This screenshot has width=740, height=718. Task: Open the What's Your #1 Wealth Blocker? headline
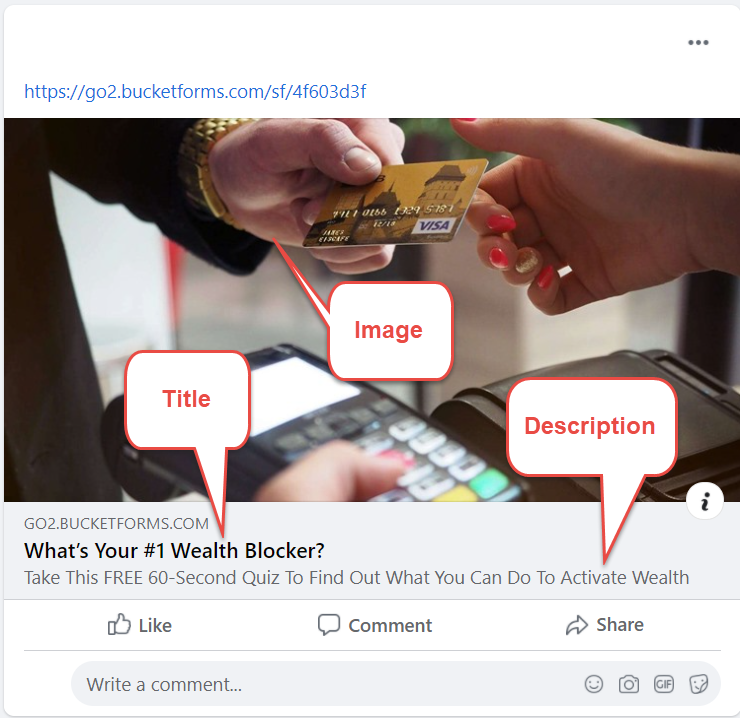[174, 551]
